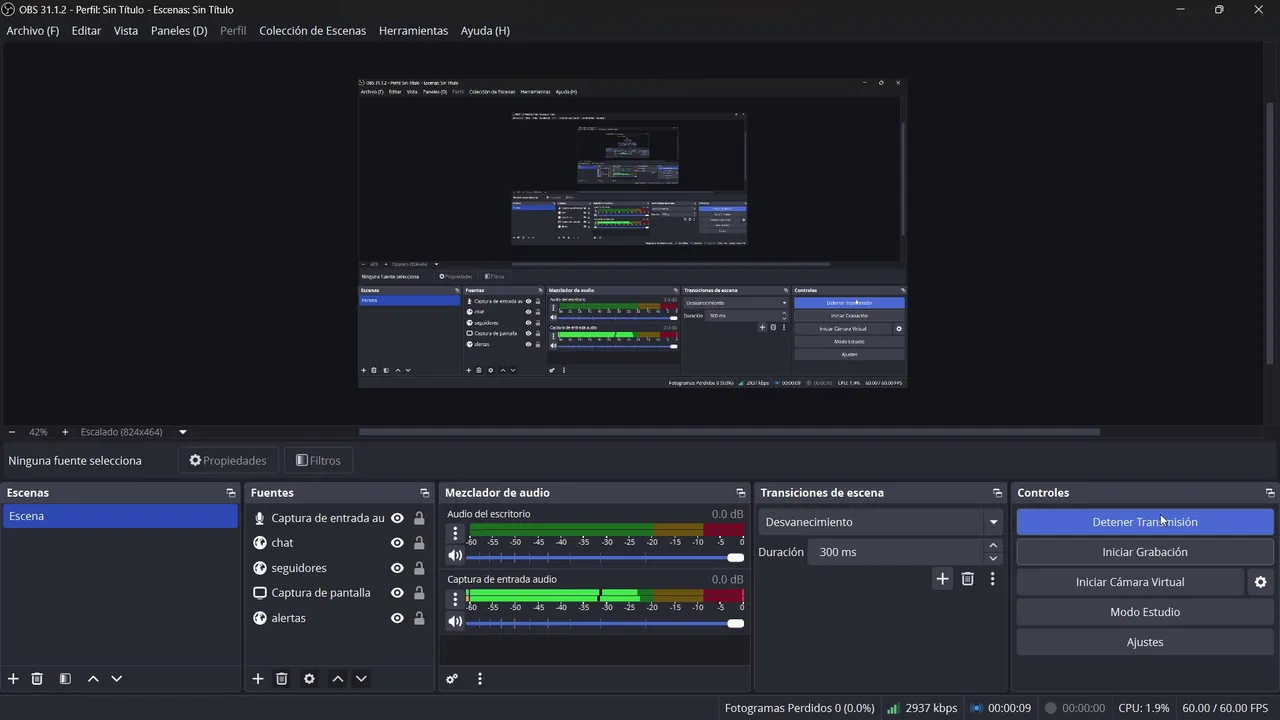Hide Captura de entrada audio source
The image size is (1280, 720).
pos(397,518)
